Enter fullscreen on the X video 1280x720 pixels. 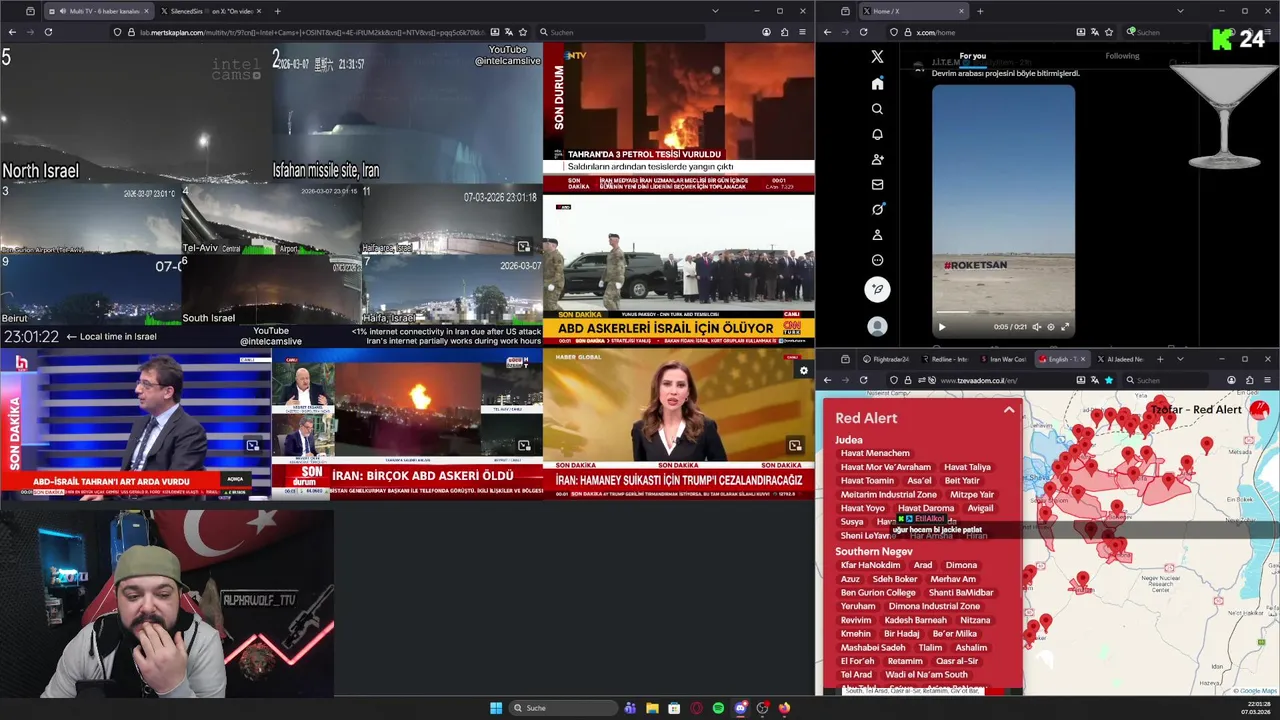[x=1065, y=327]
